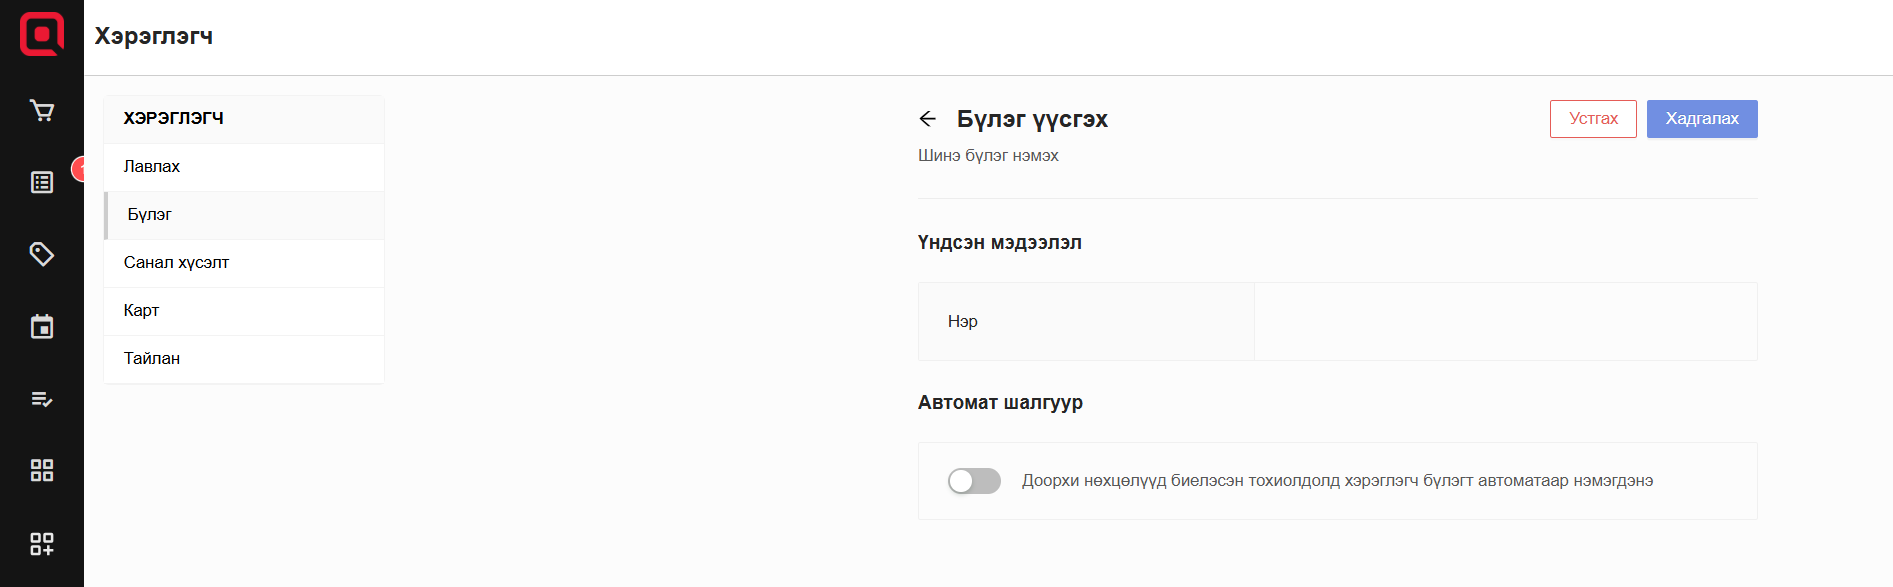Image resolution: width=1893 pixels, height=587 pixels.
Task: Open the Тайлан menu item
Action: [152, 359]
